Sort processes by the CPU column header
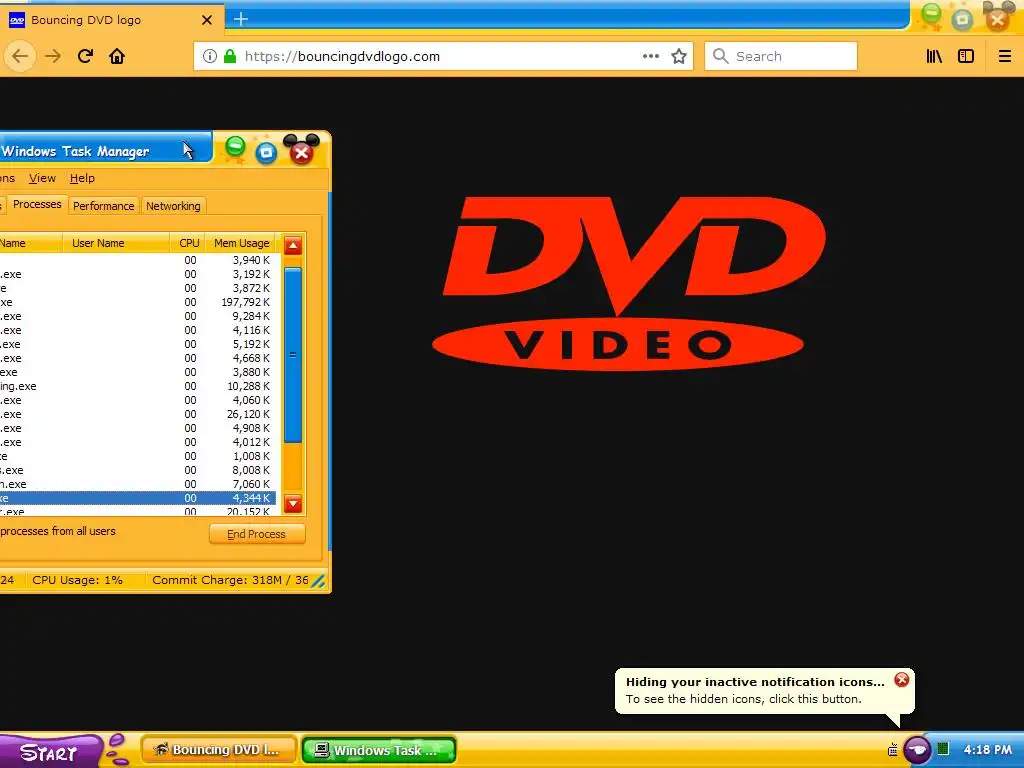This screenshot has height=768, width=1024. [x=188, y=243]
